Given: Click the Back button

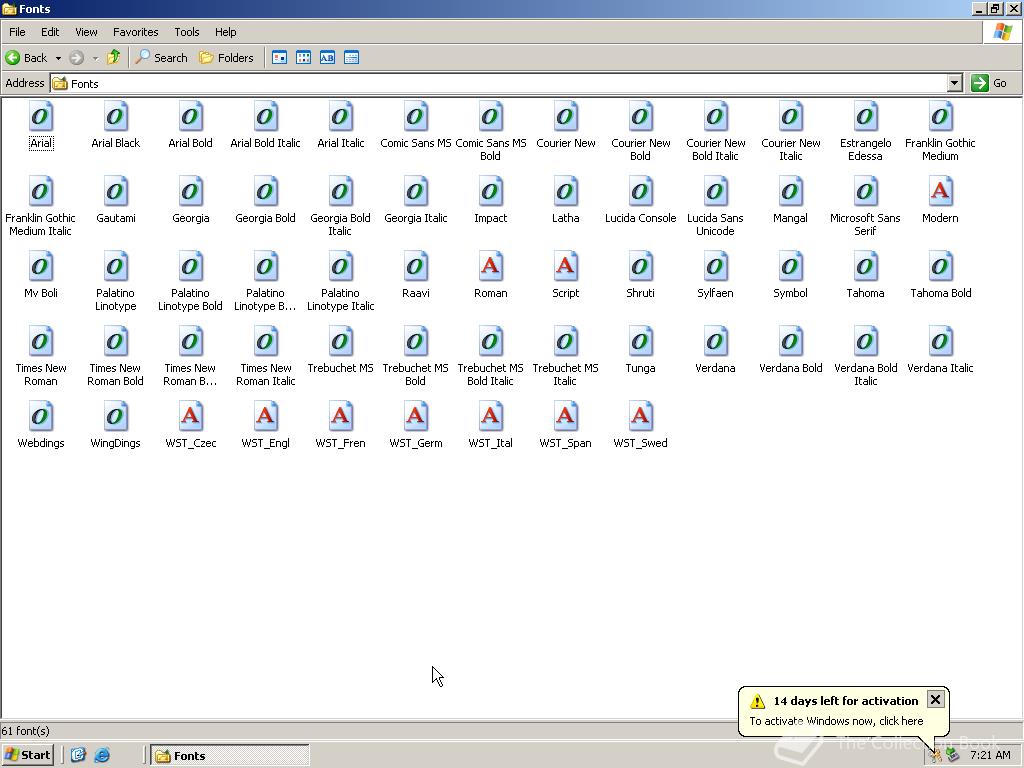Looking at the screenshot, I should (x=26, y=57).
